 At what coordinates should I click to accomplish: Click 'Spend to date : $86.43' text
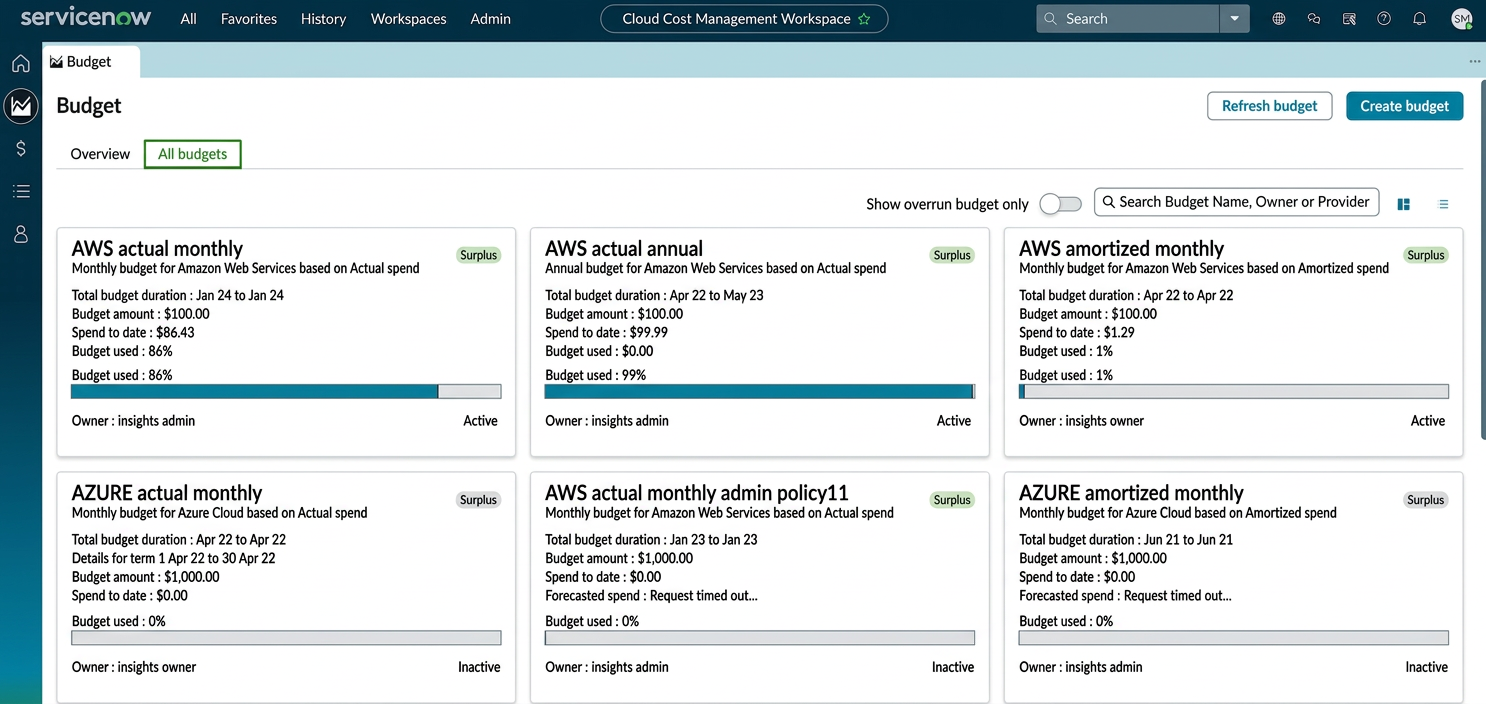(133, 332)
